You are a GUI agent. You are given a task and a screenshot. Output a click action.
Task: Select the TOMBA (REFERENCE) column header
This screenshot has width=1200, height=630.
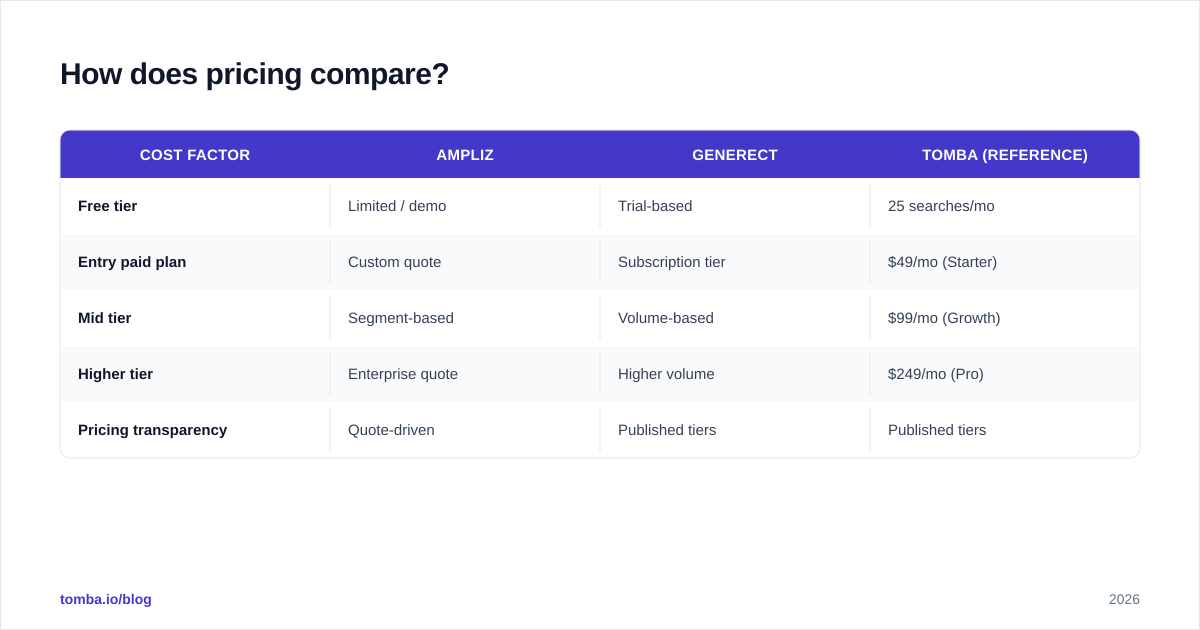[1005, 155]
